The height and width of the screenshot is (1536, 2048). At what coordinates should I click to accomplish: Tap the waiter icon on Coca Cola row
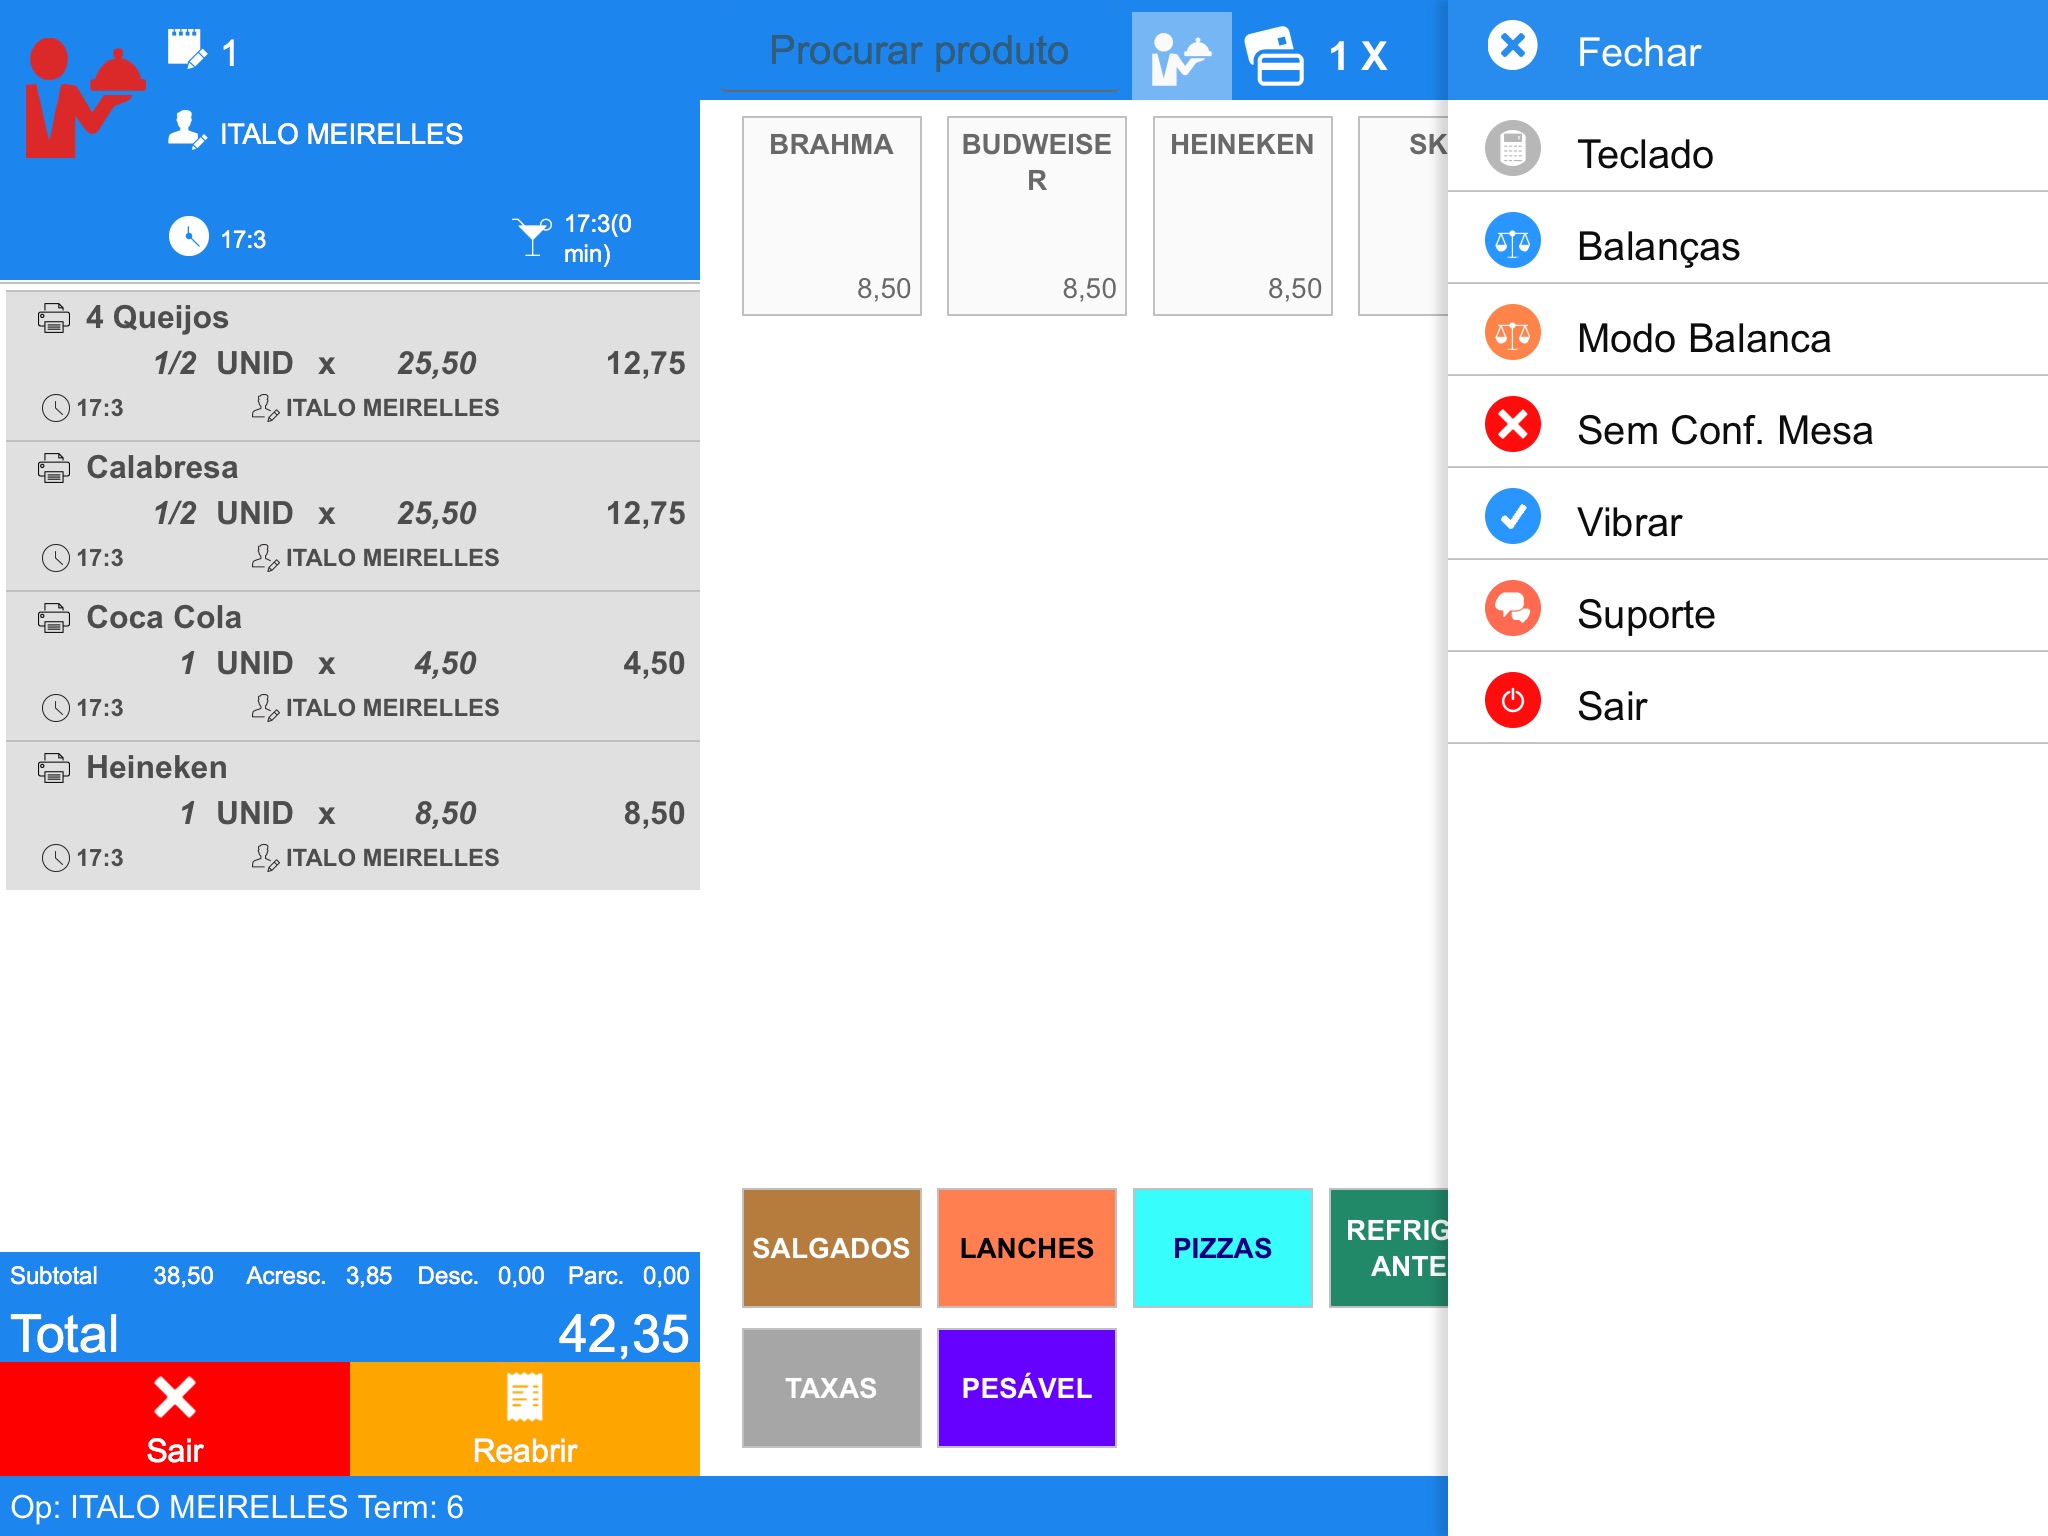click(265, 707)
